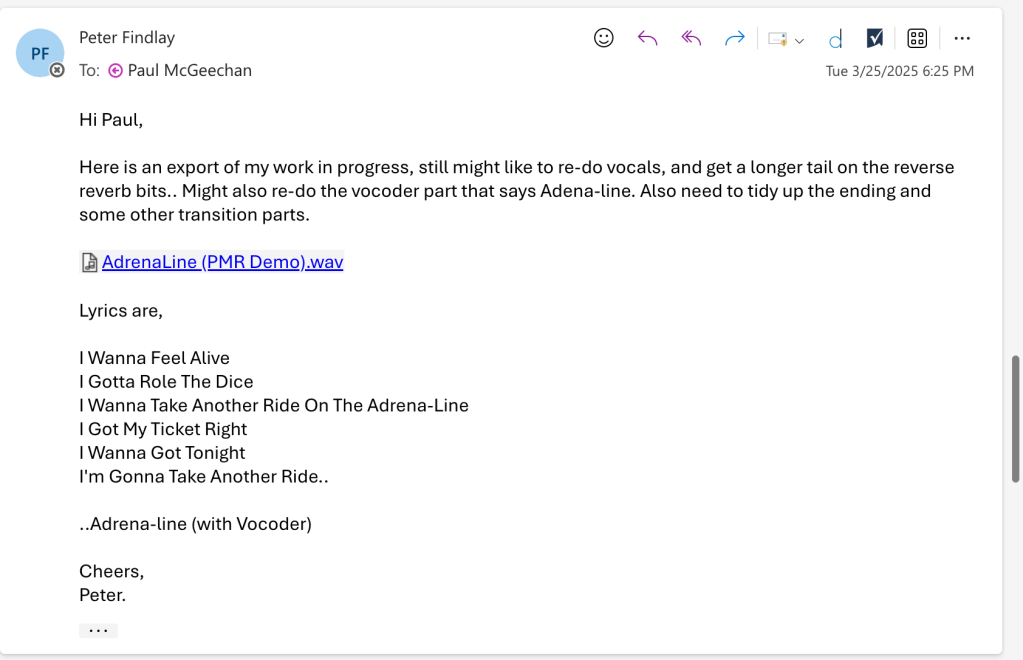This screenshot has height=660, width=1023.
Task: Open the AdrenaLine (PMR Demo).wav link
Action: click(222, 262)
